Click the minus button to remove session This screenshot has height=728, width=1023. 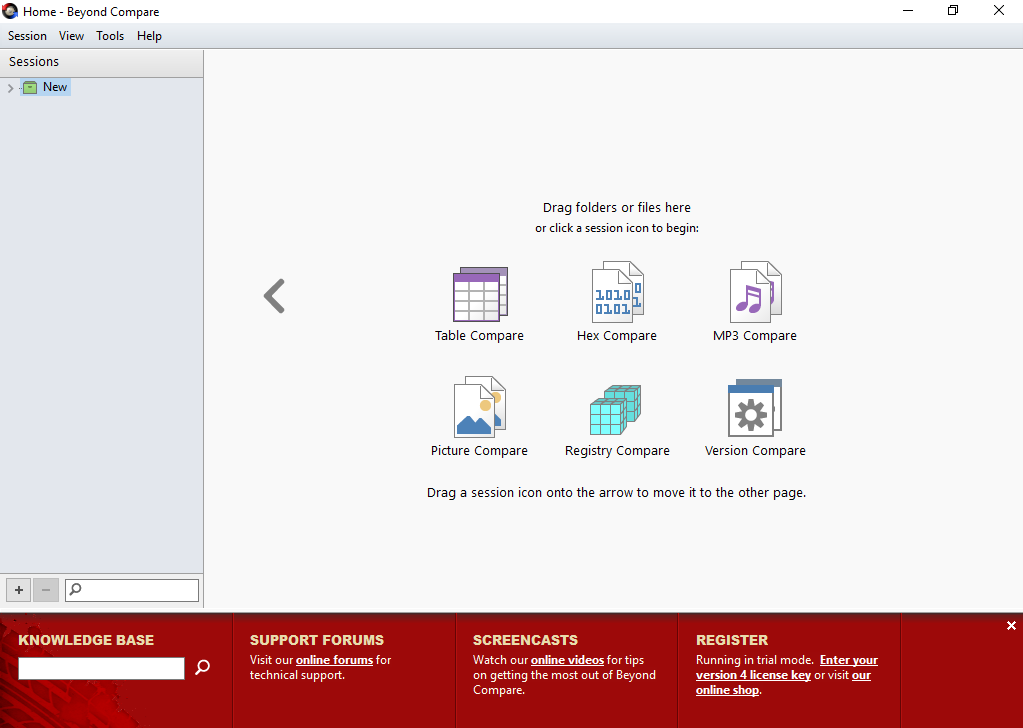46,590
